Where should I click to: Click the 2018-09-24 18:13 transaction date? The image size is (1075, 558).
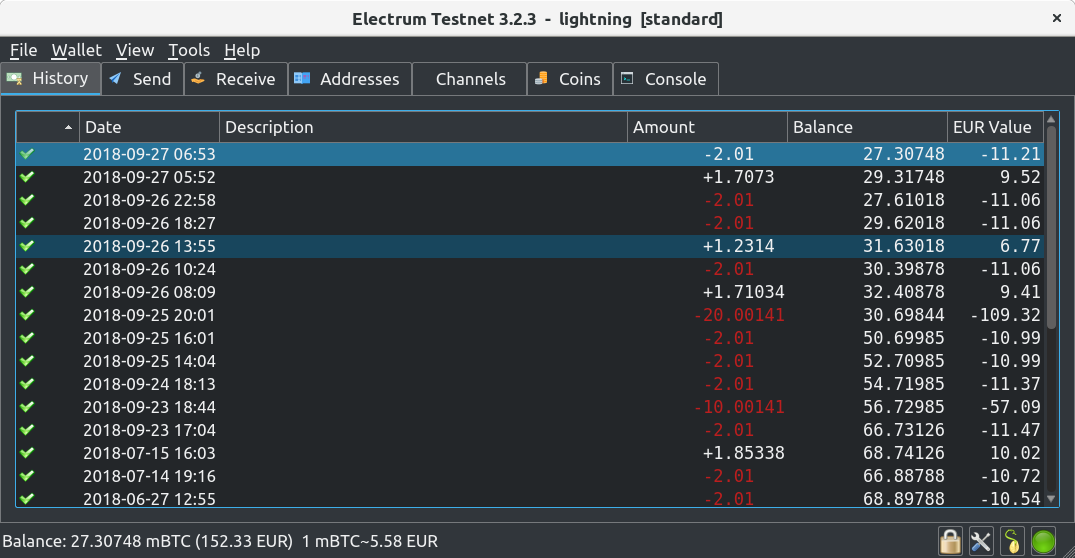149,384
